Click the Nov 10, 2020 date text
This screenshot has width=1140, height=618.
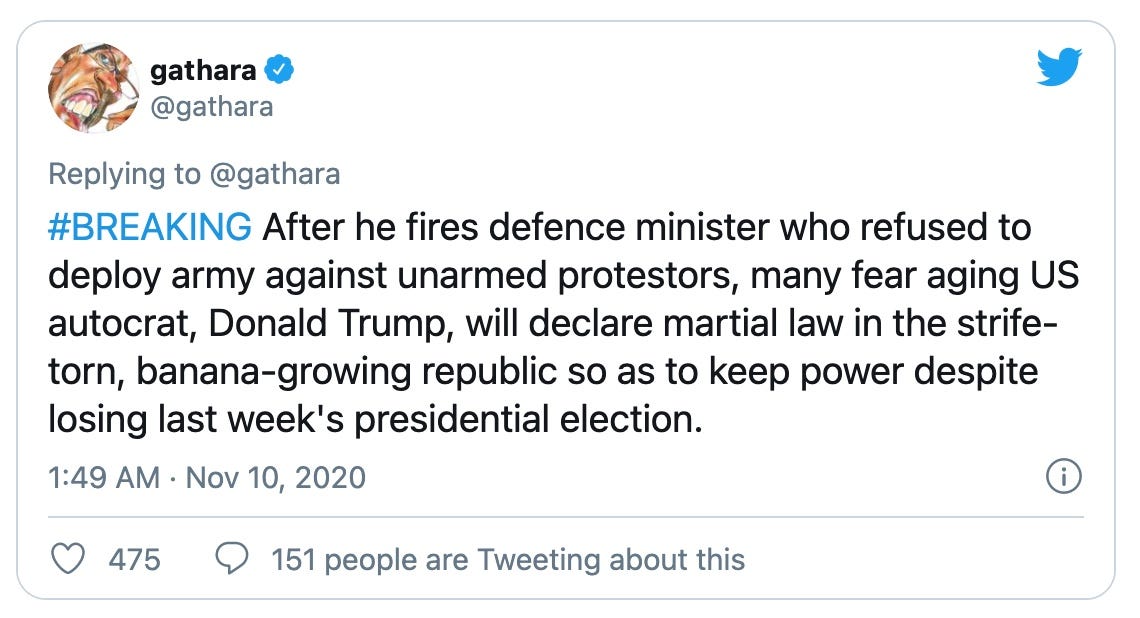click(x=276, y=478)
